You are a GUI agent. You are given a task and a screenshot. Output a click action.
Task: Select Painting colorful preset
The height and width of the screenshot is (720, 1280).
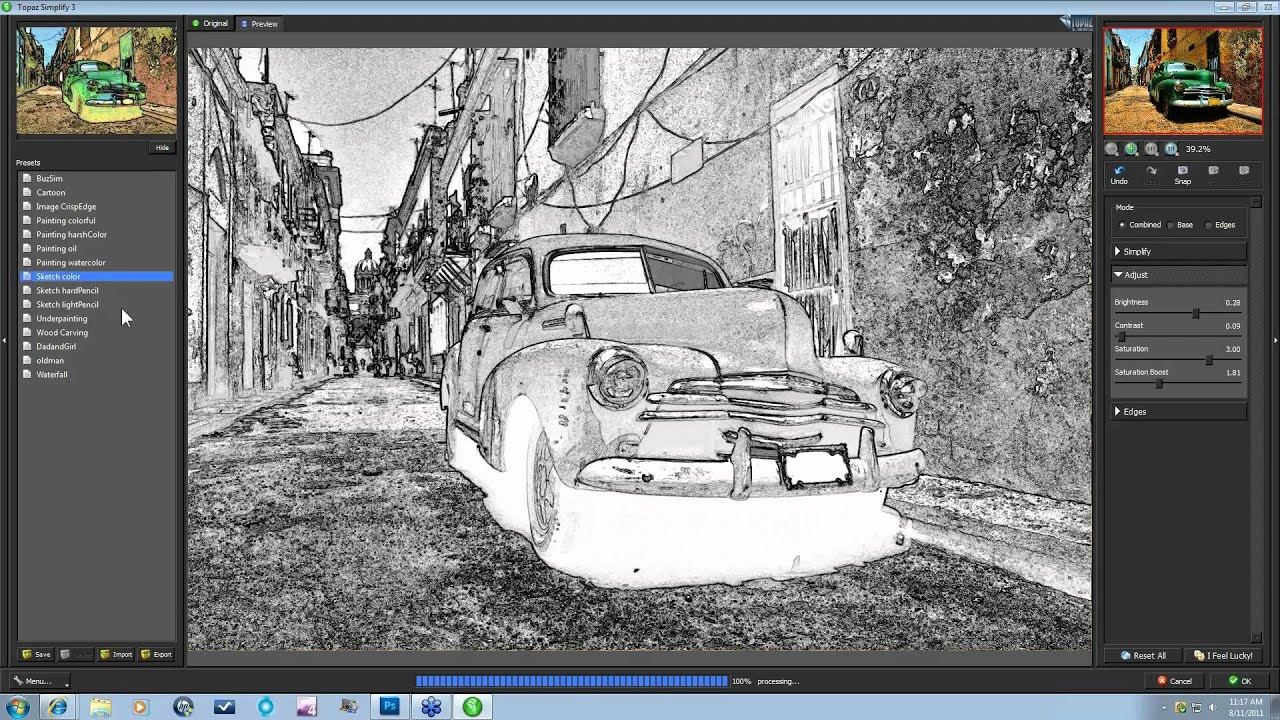96,220
